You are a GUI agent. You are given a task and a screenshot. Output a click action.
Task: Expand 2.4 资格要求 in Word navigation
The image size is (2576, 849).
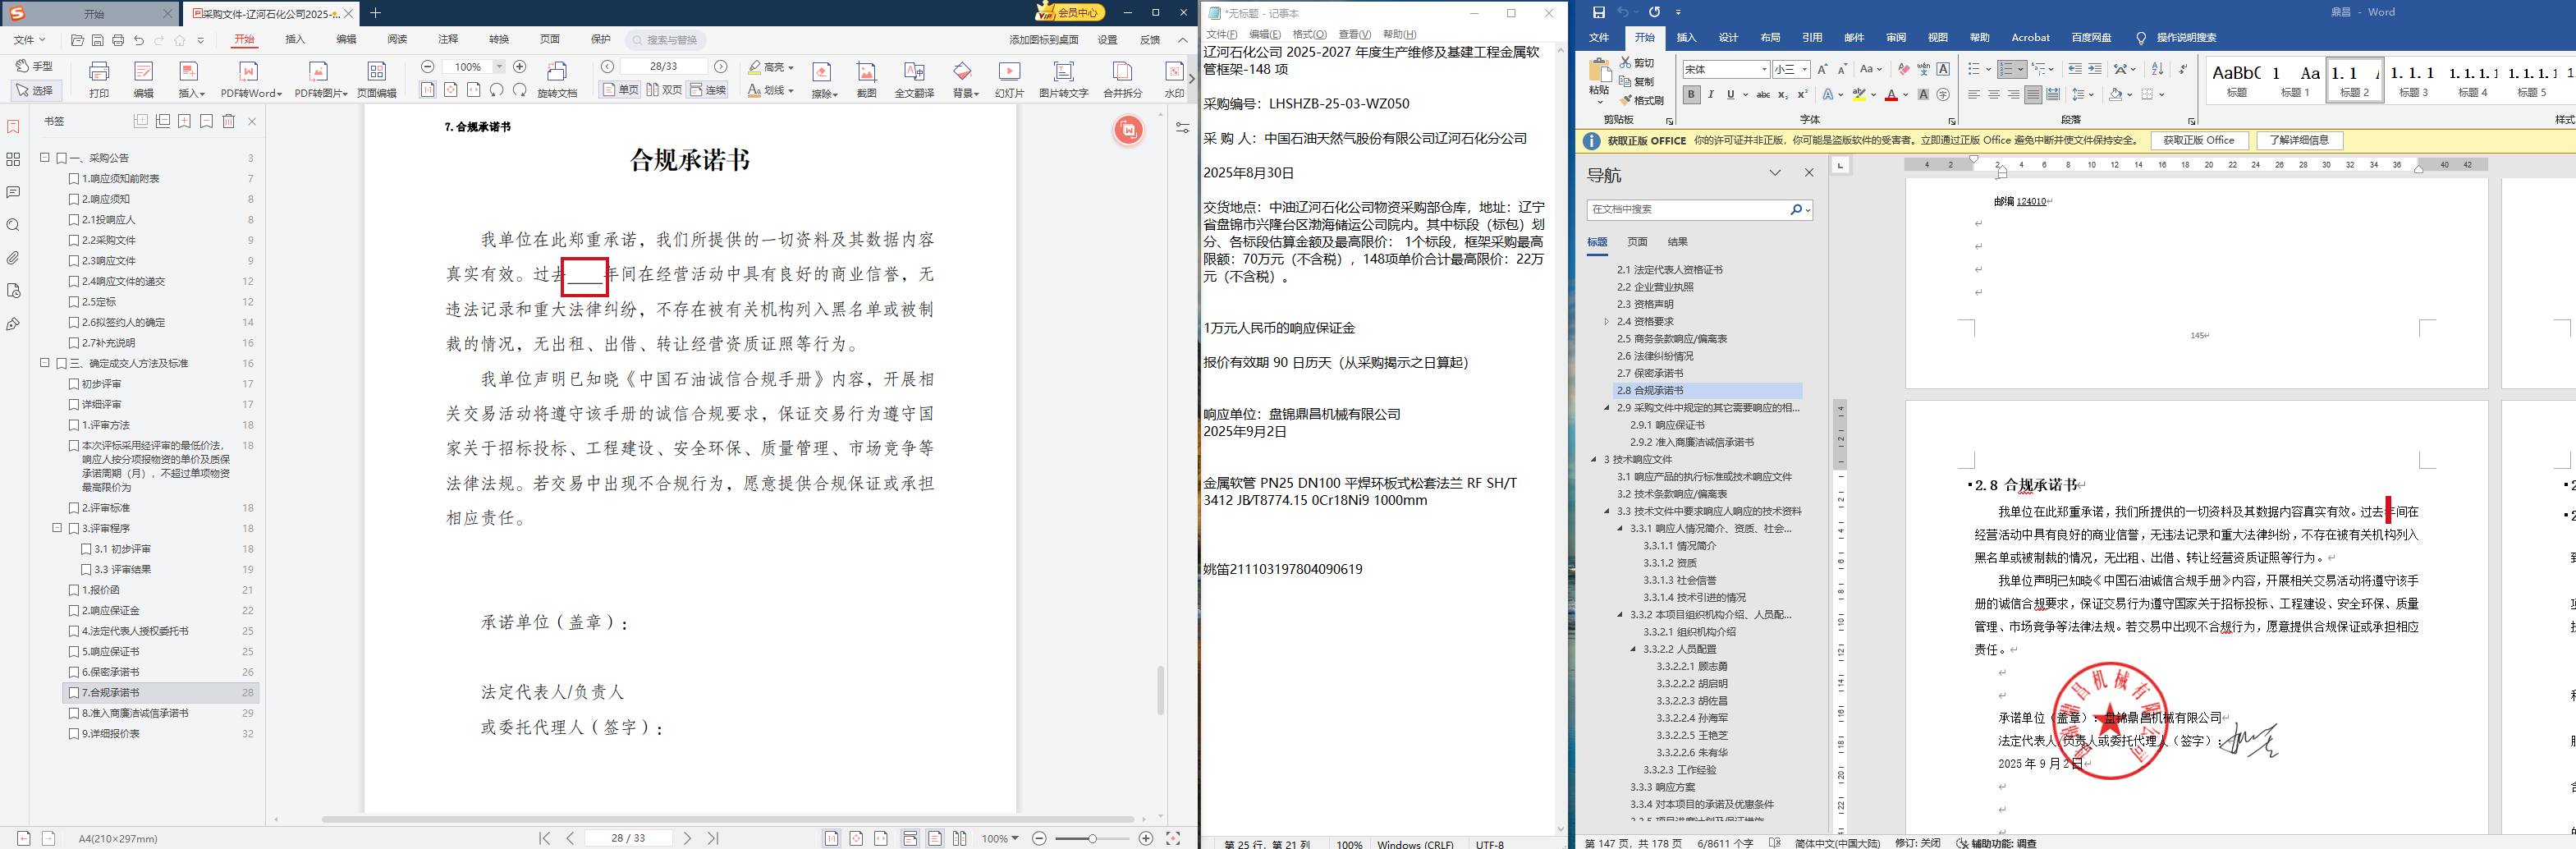tap(1606, 322)
